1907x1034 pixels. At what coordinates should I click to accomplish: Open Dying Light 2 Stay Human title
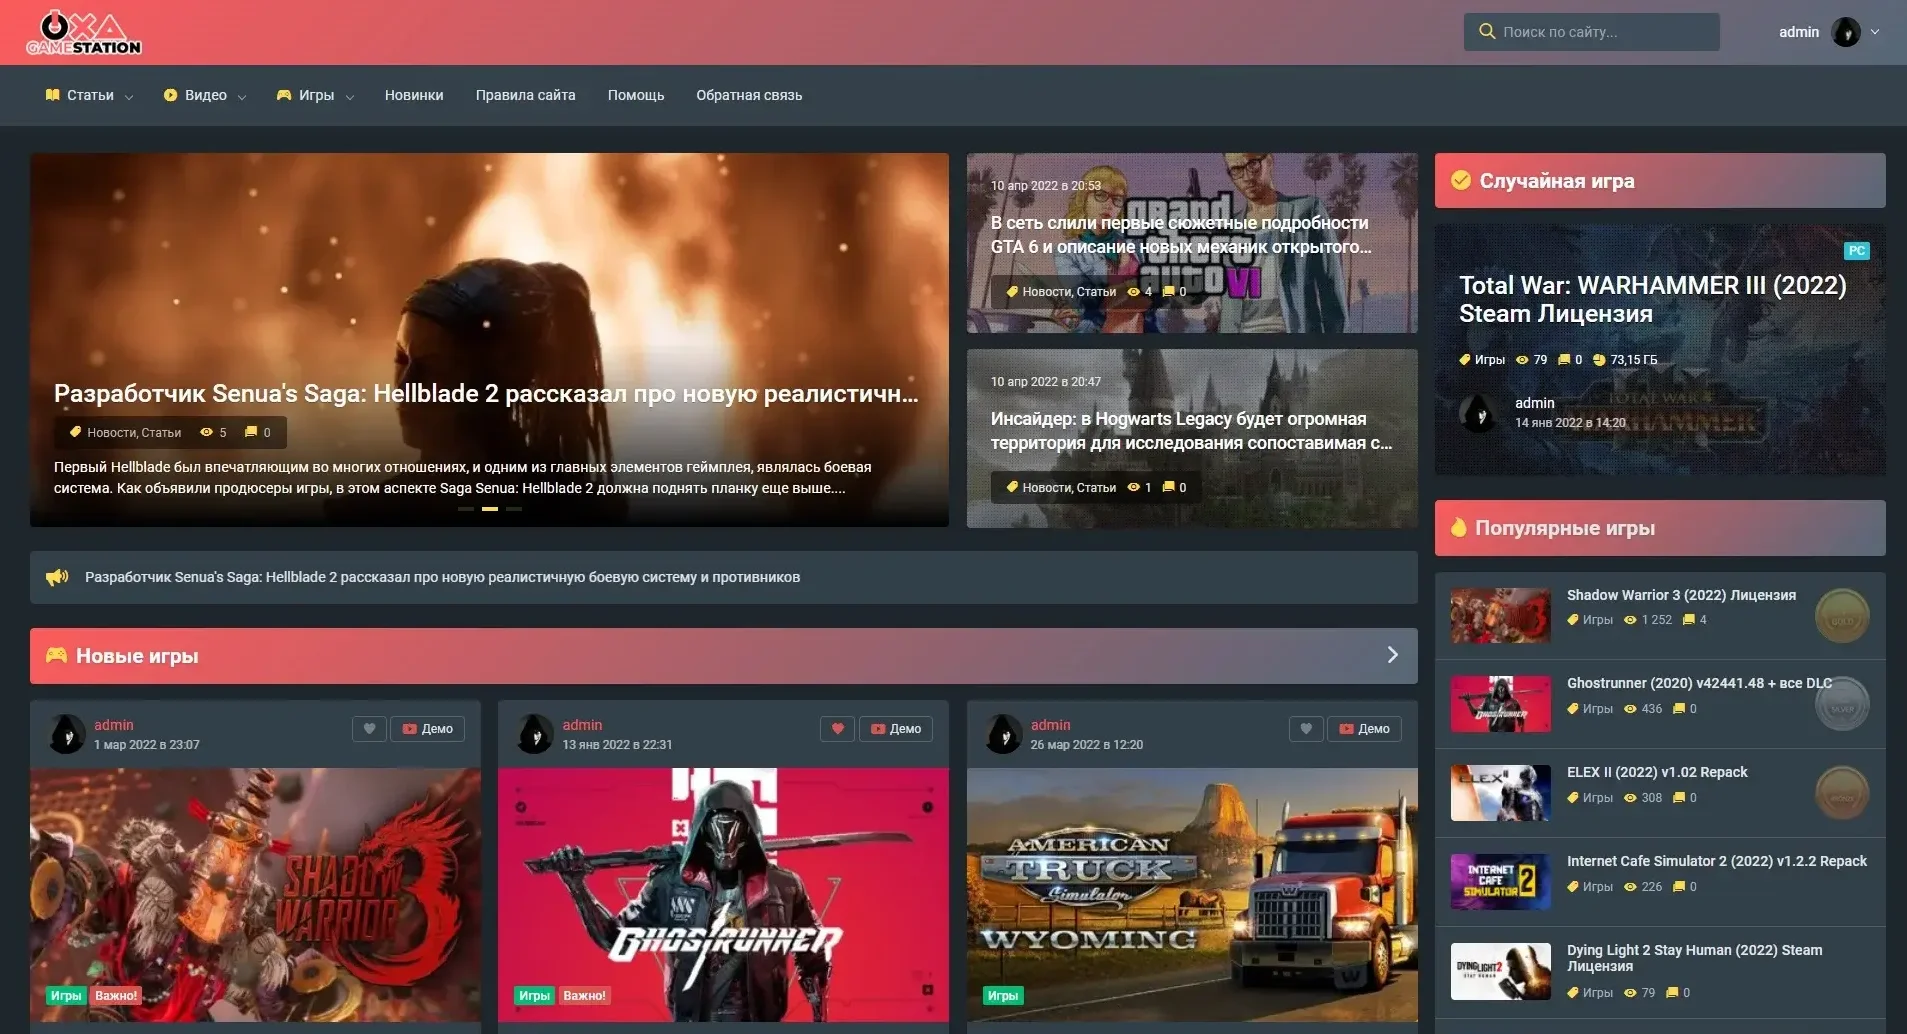pos(1694,958)
